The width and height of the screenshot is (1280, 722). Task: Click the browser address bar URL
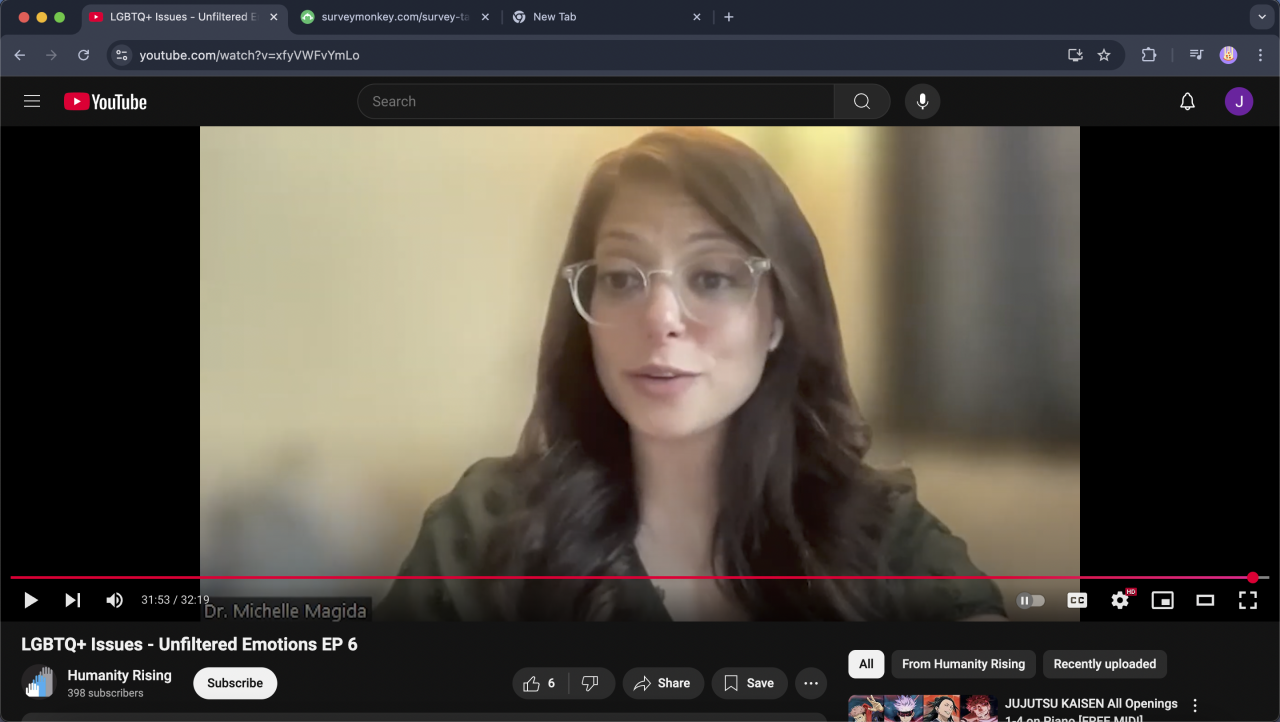(x=249, y=55)
